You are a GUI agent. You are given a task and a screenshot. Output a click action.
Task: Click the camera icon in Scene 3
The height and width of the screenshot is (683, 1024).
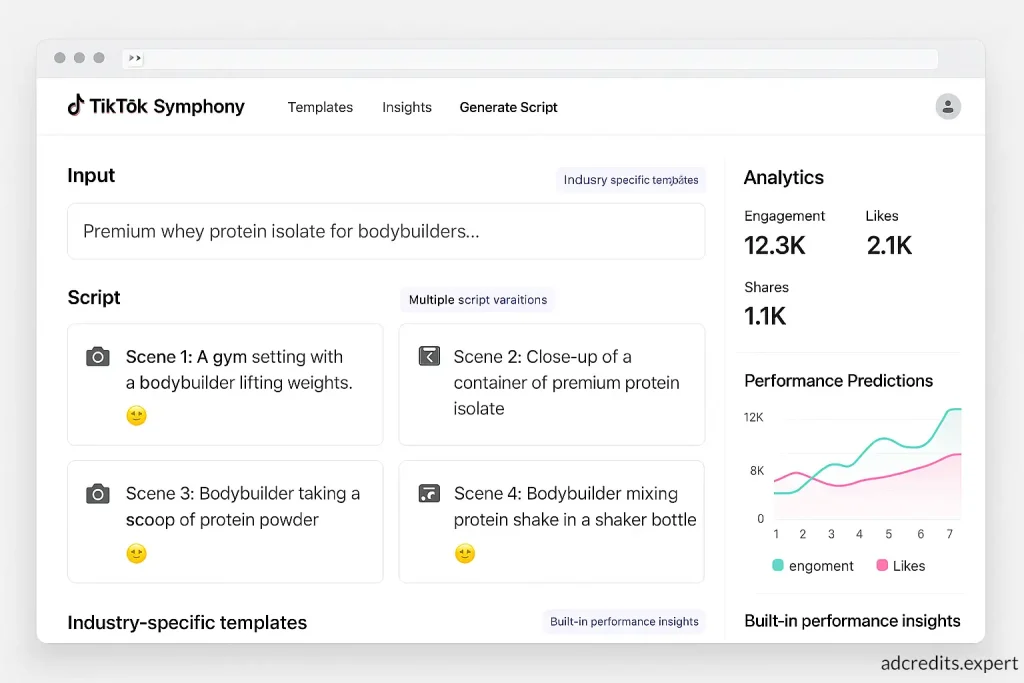pyautogui.click(x=97, y=493)
